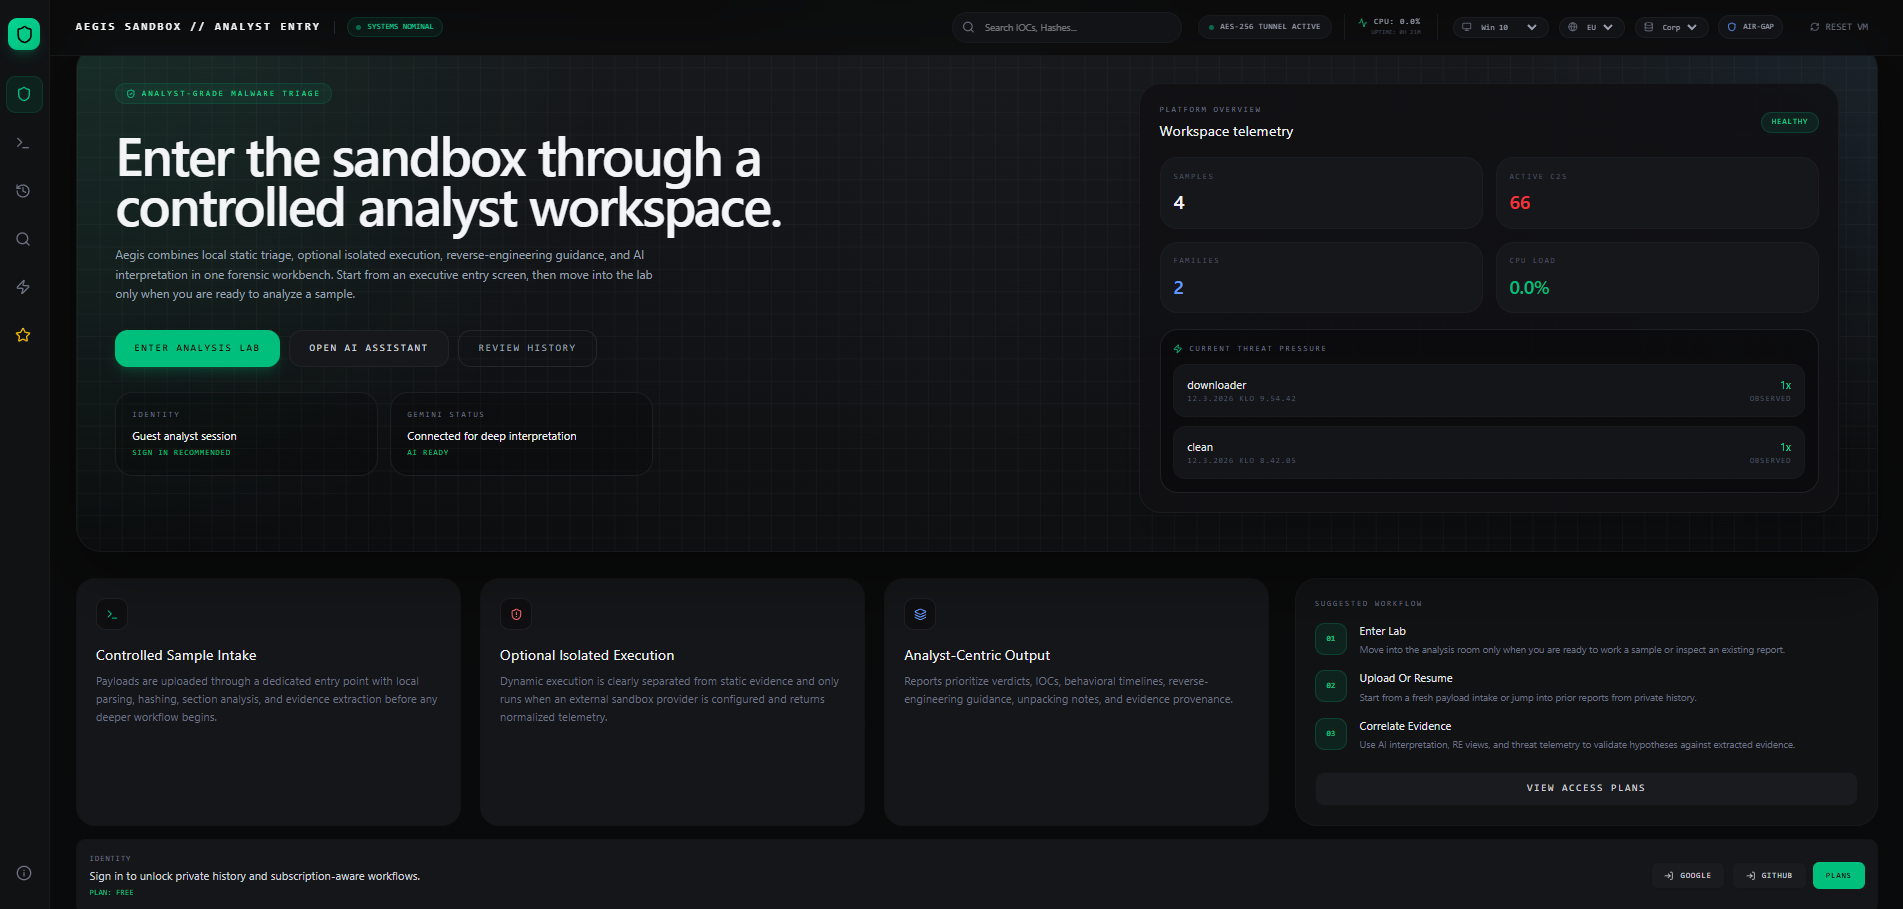This screenshot has width=1903, height=909.
Task: Click the Aegis shield logo
Action: tap(24, 34)
